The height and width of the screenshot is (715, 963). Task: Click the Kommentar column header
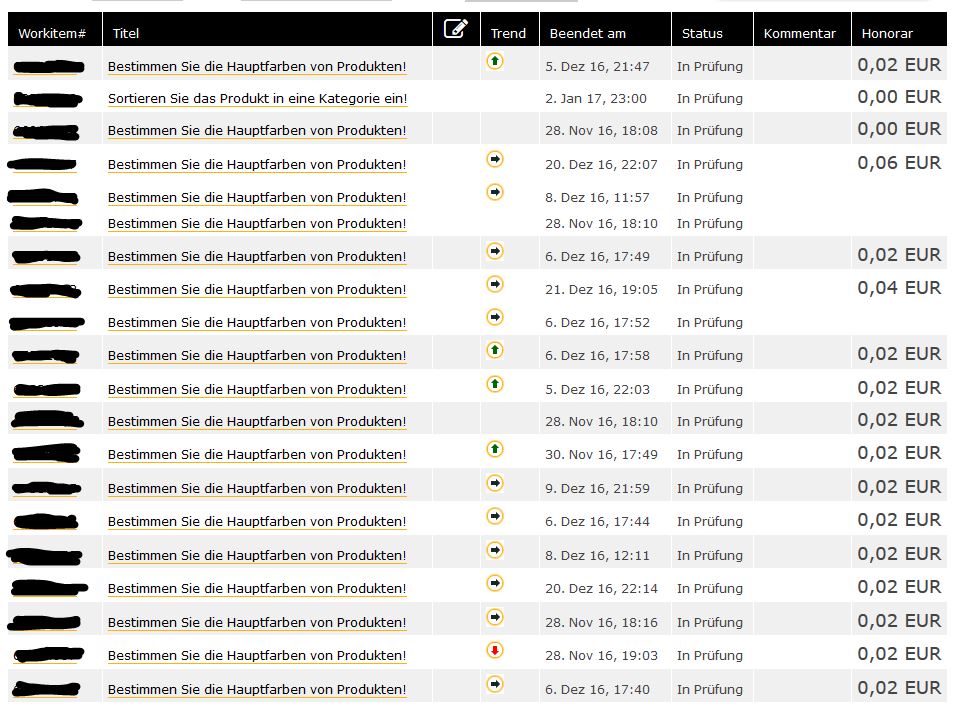800,33
